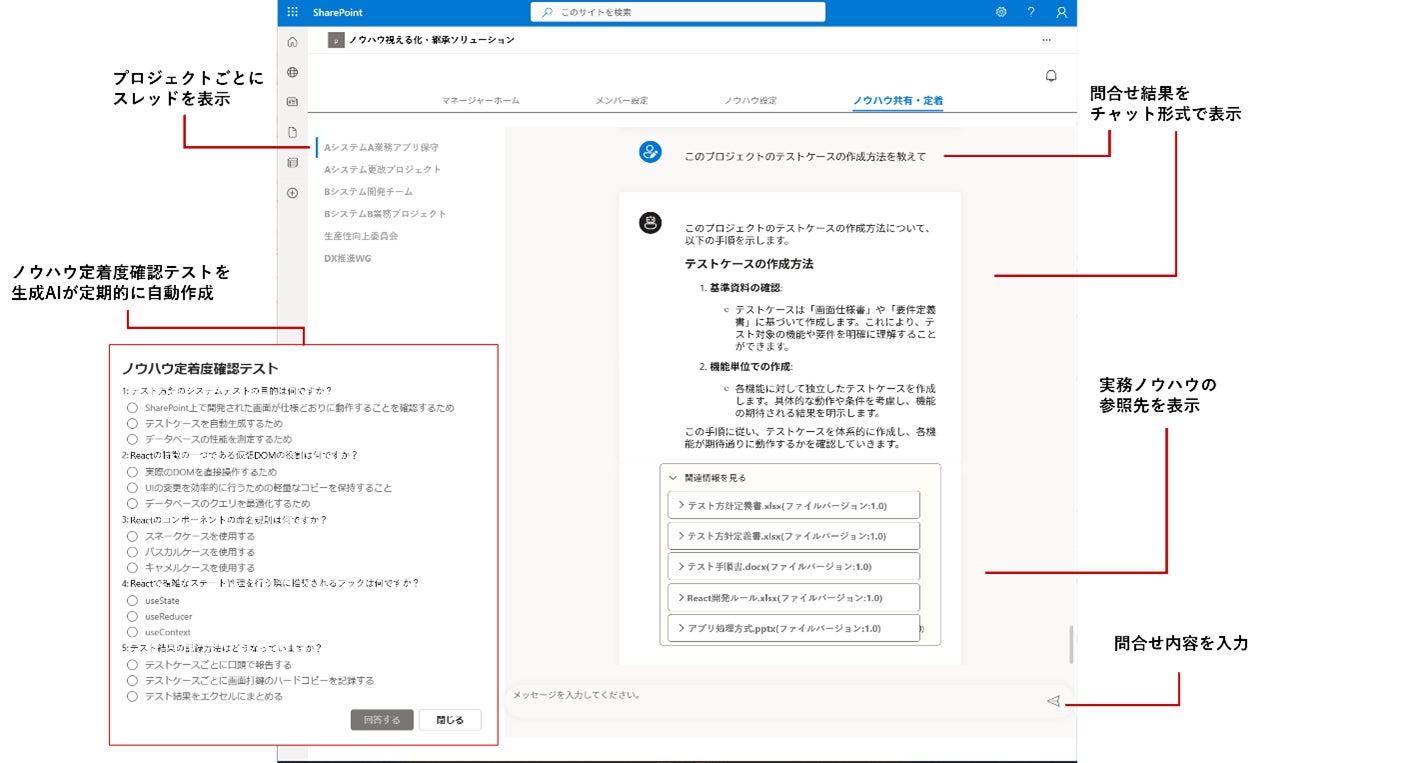Image resolution: width=1409 pixels, height=763 pixels.
Task: Click the メッセージを入力してください input field
Action: click(770, 700)
